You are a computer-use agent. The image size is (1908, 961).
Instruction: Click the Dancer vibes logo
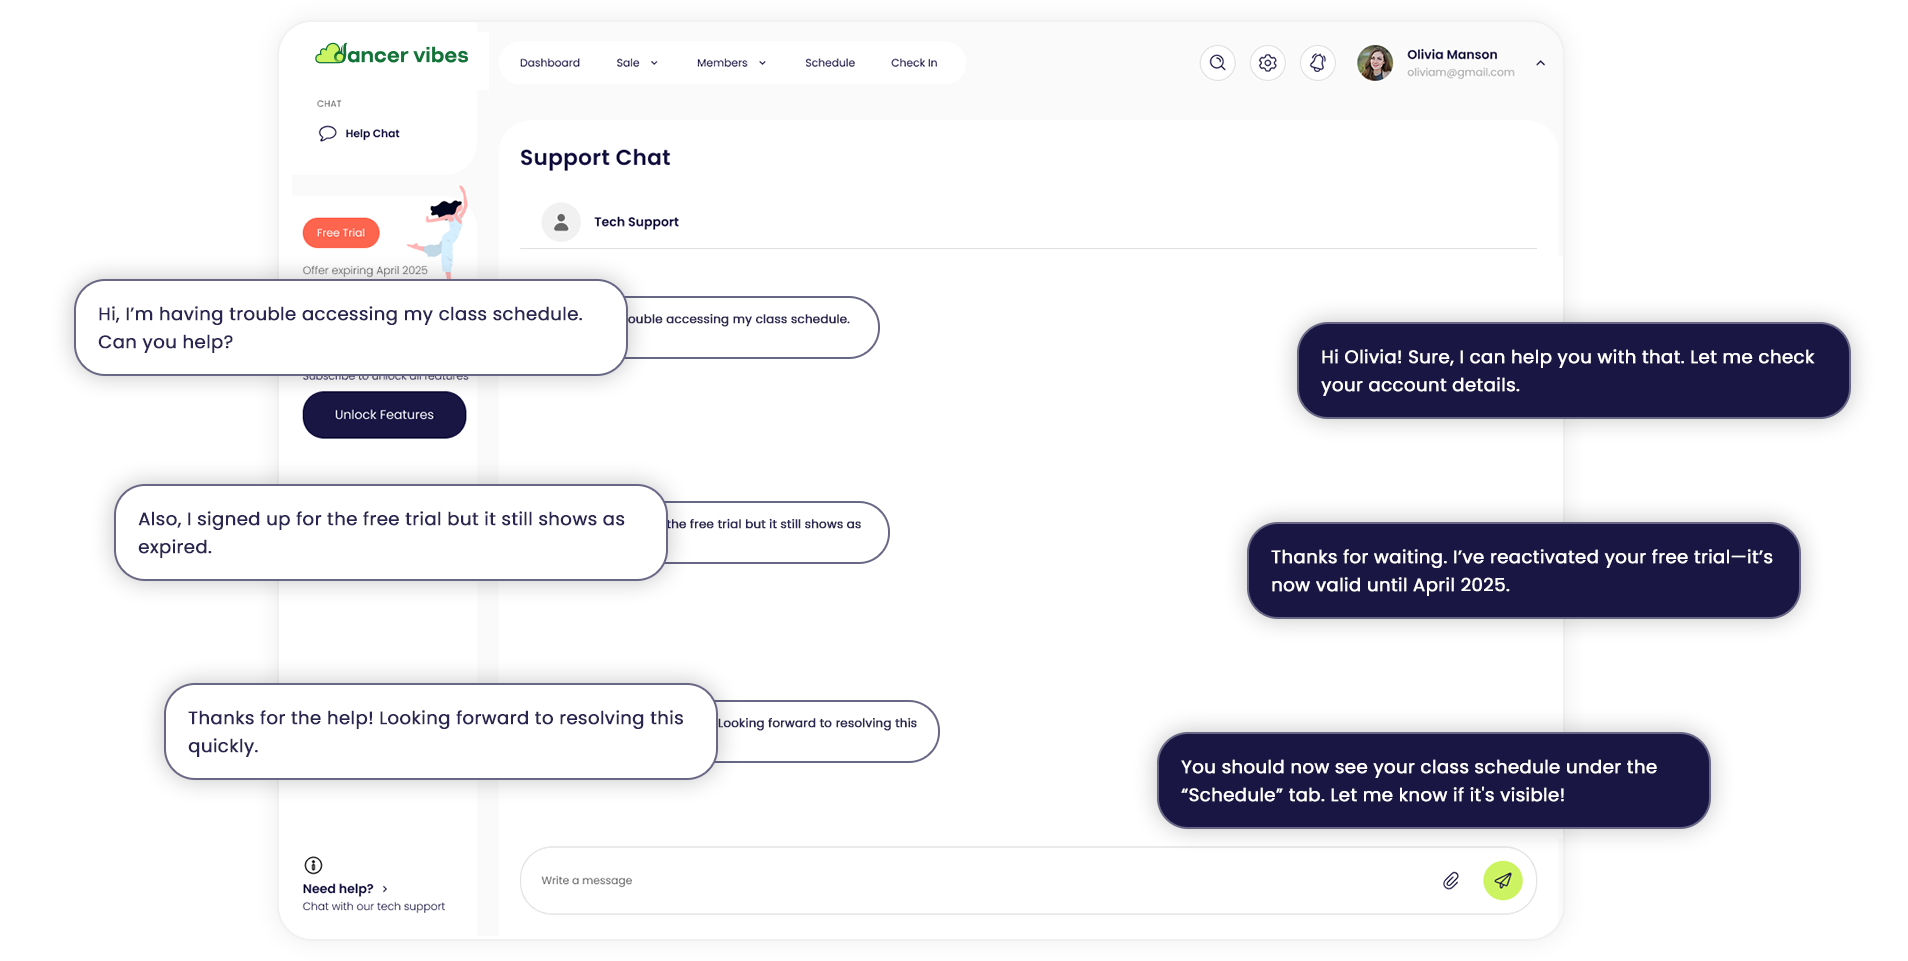coord(392,55)
